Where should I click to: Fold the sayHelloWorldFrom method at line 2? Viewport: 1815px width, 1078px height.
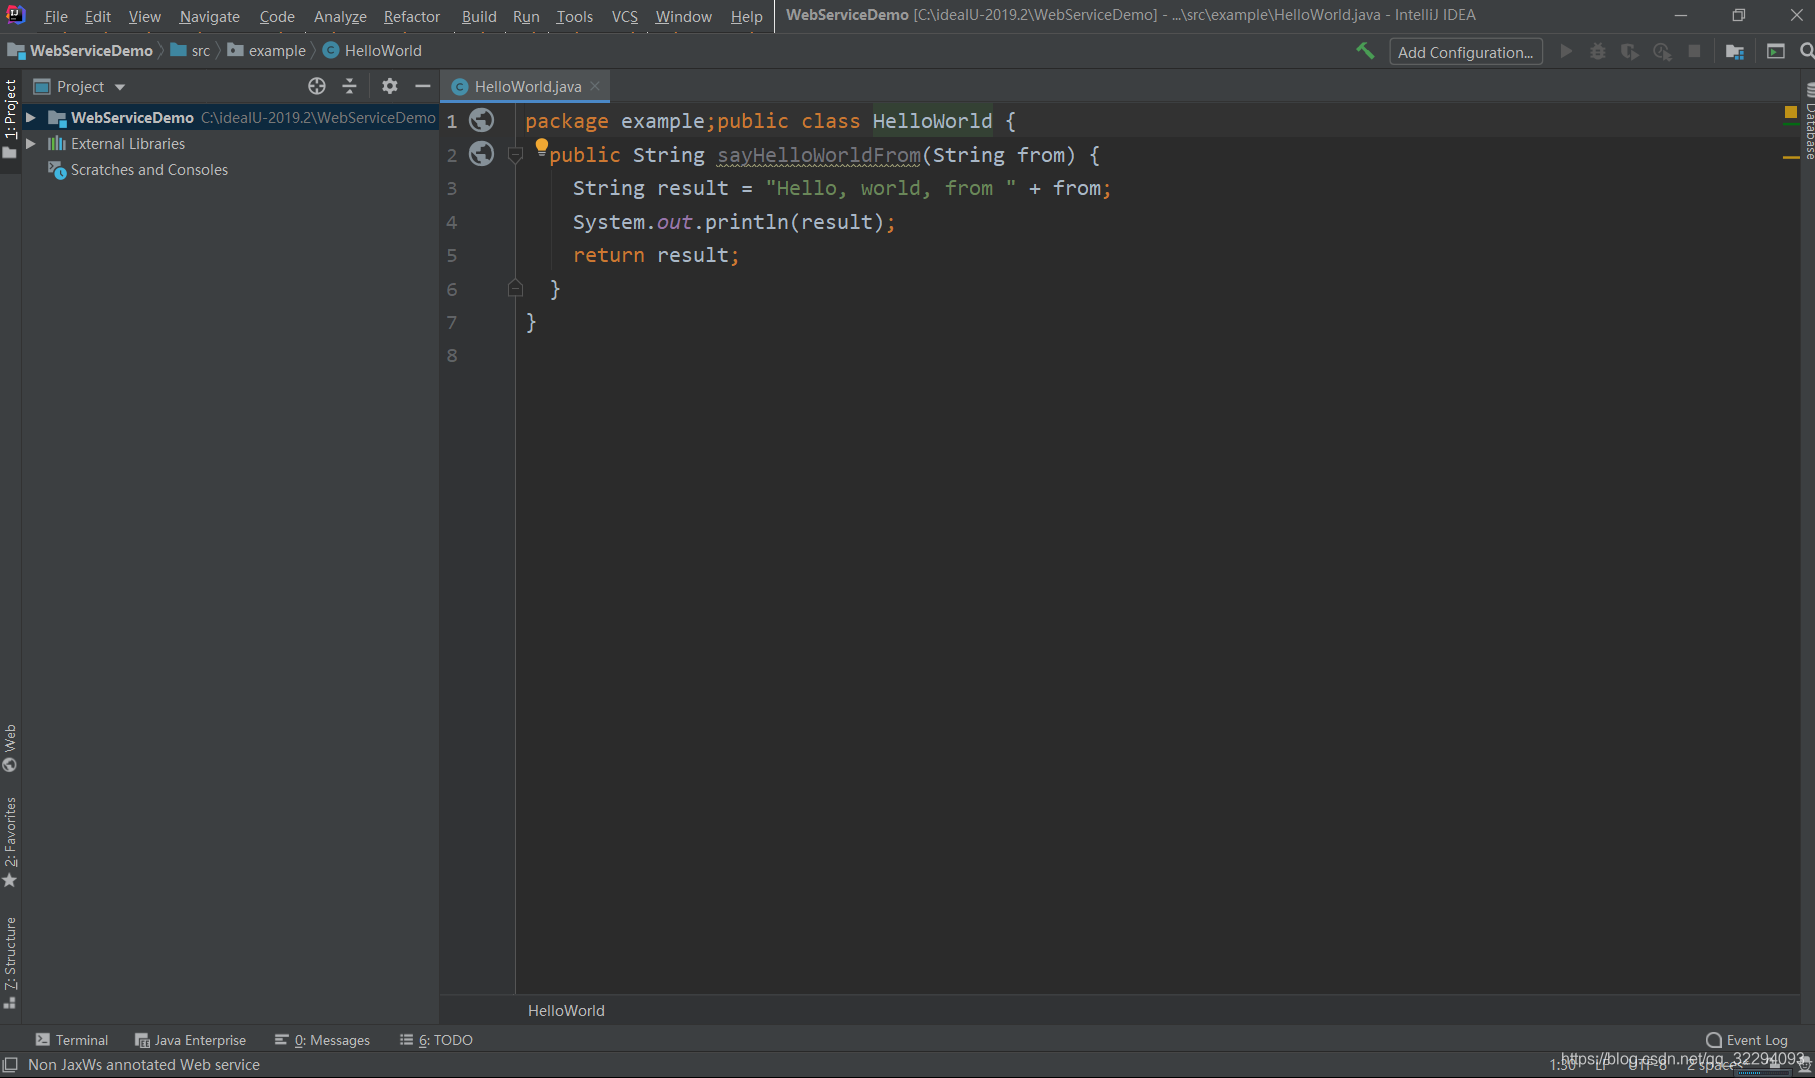pos(515,154)
